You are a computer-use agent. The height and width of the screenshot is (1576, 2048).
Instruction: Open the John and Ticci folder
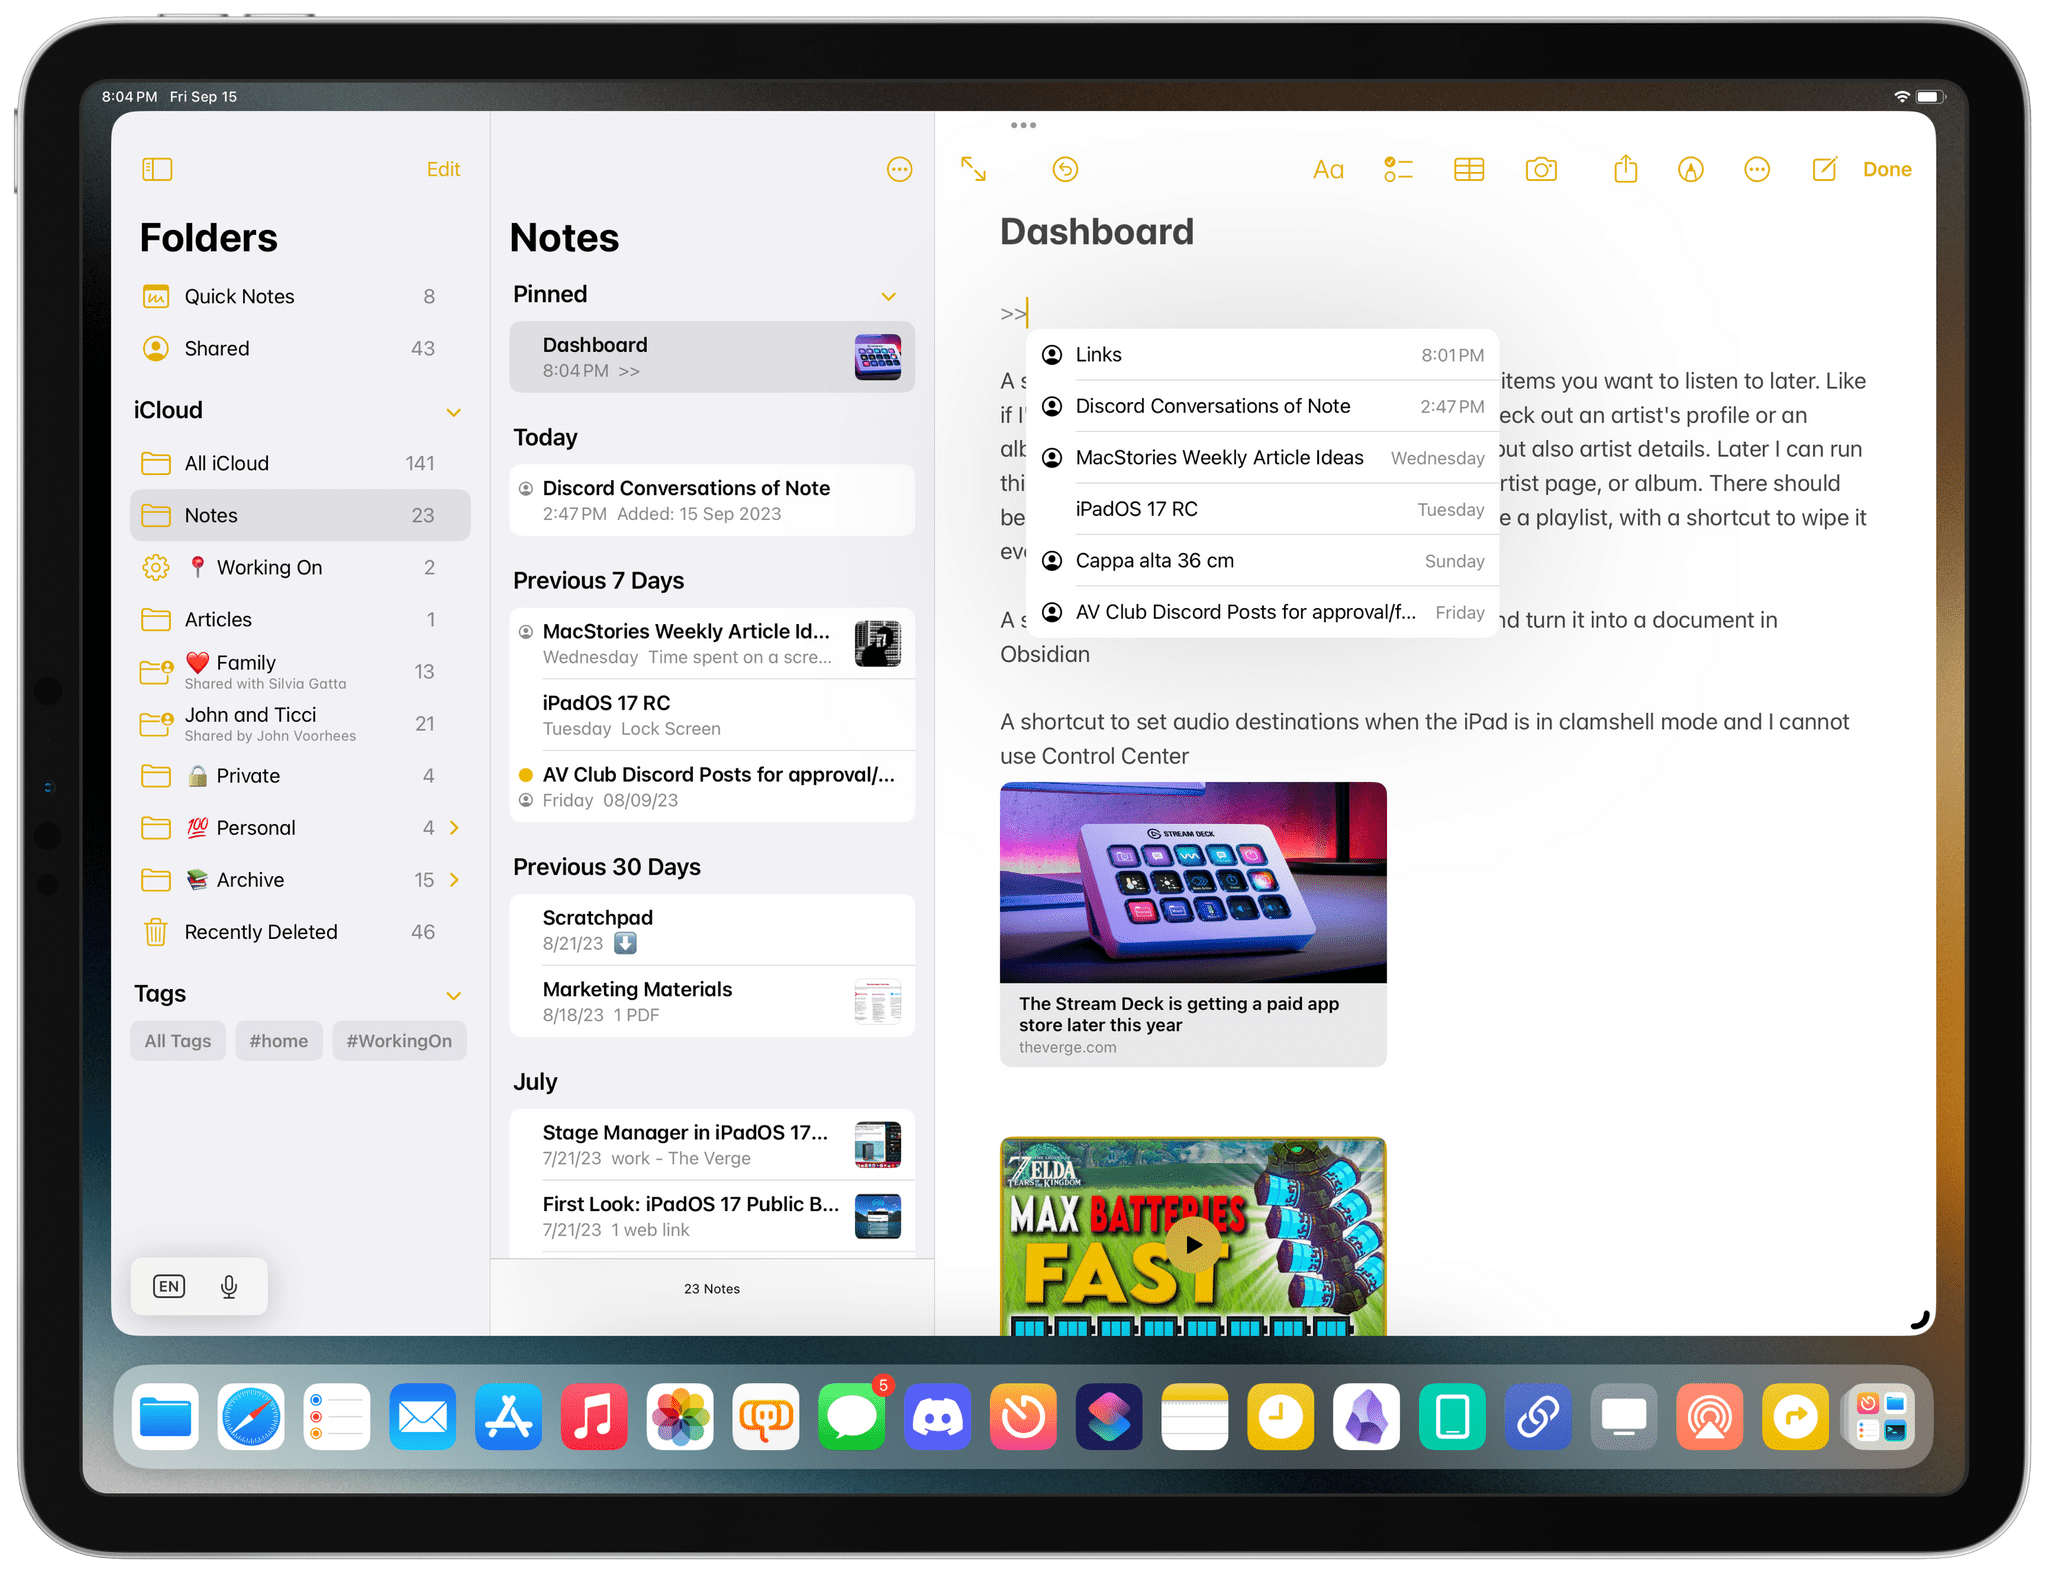[300, 723]
